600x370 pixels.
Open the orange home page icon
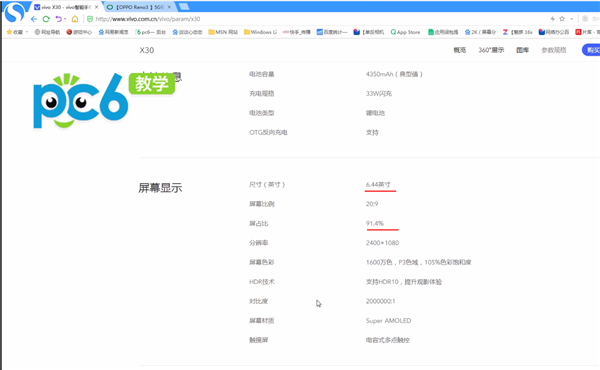coord(75,19)
